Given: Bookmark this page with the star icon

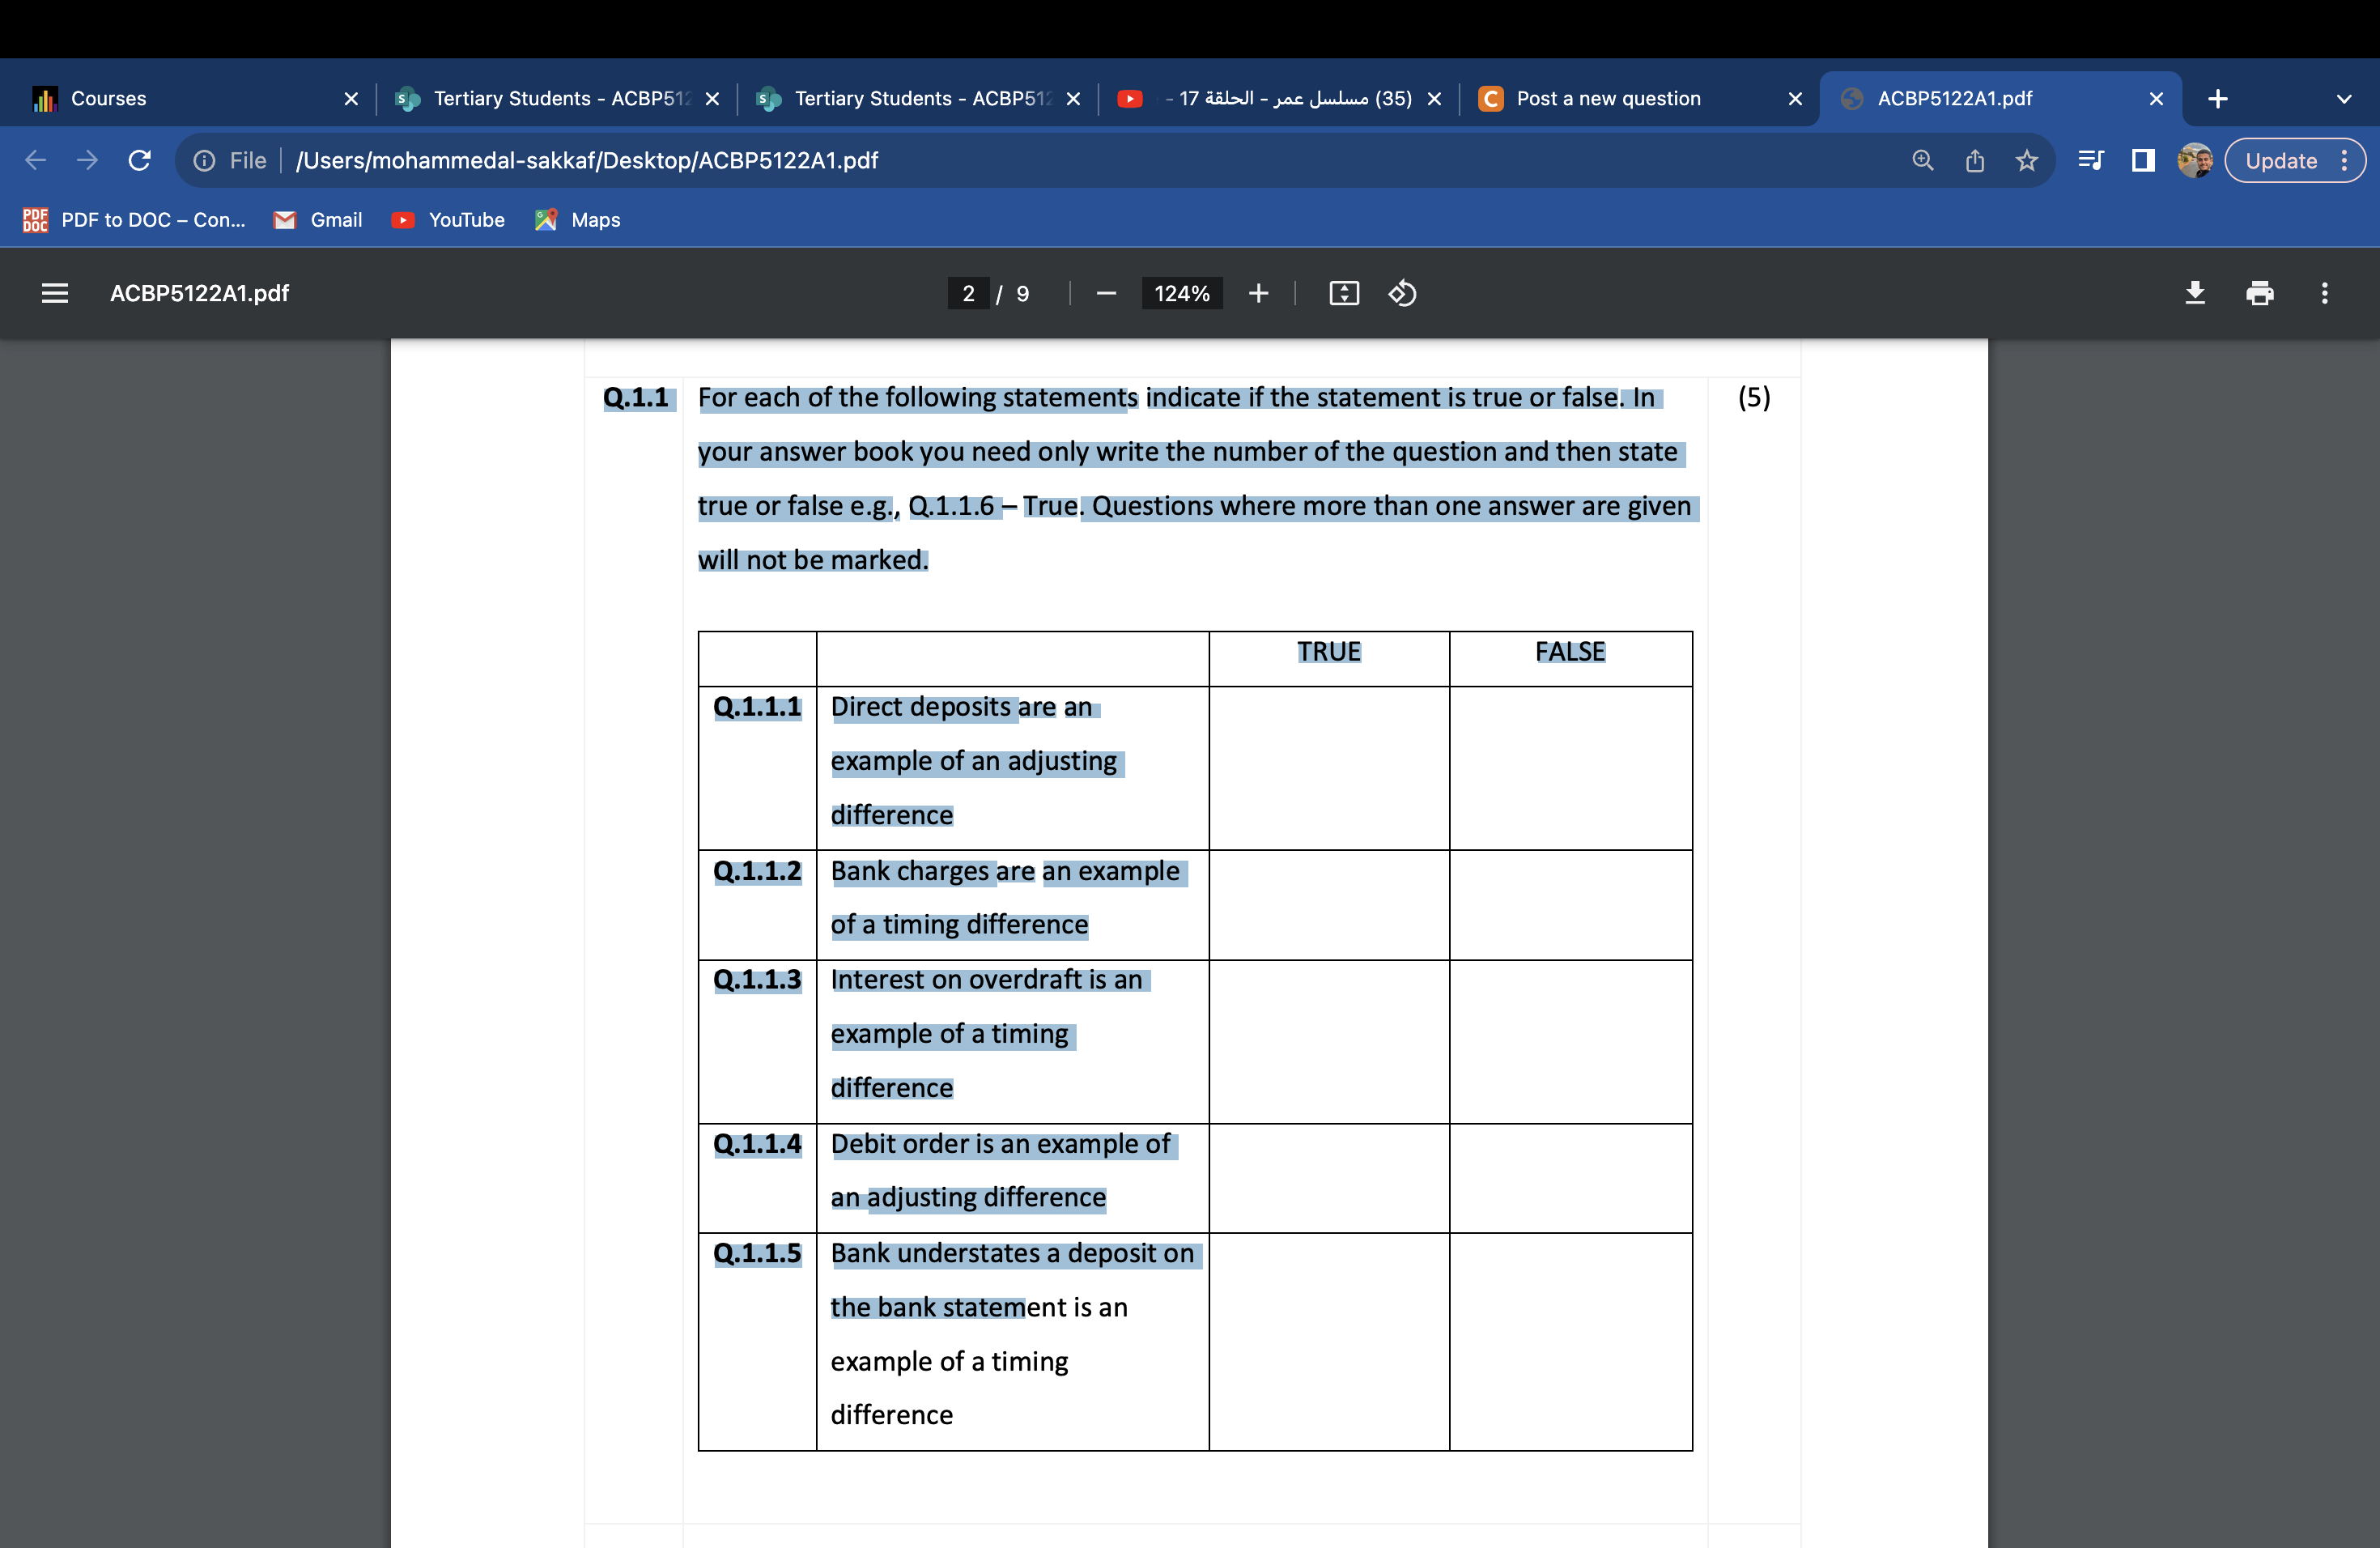Looking at the screenshot, I should click(2027, 160).
